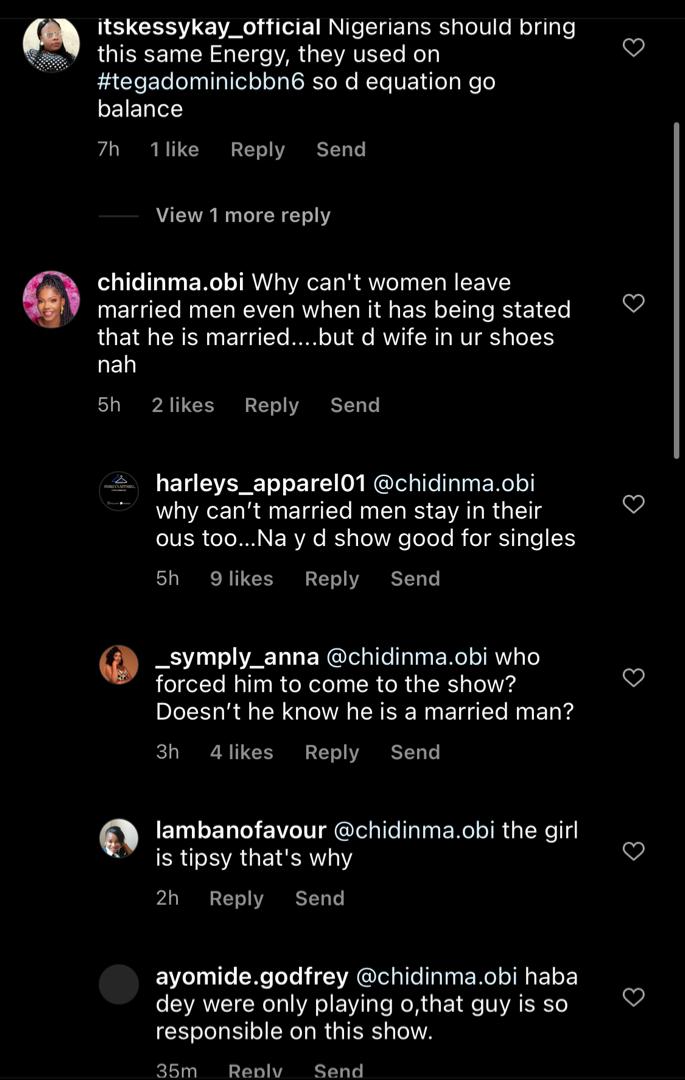Image resolution: width=685 pixels, height=1080 pixels.
Task: Tap heart on chidinma.obi's comment
Action: coord(633,303)
